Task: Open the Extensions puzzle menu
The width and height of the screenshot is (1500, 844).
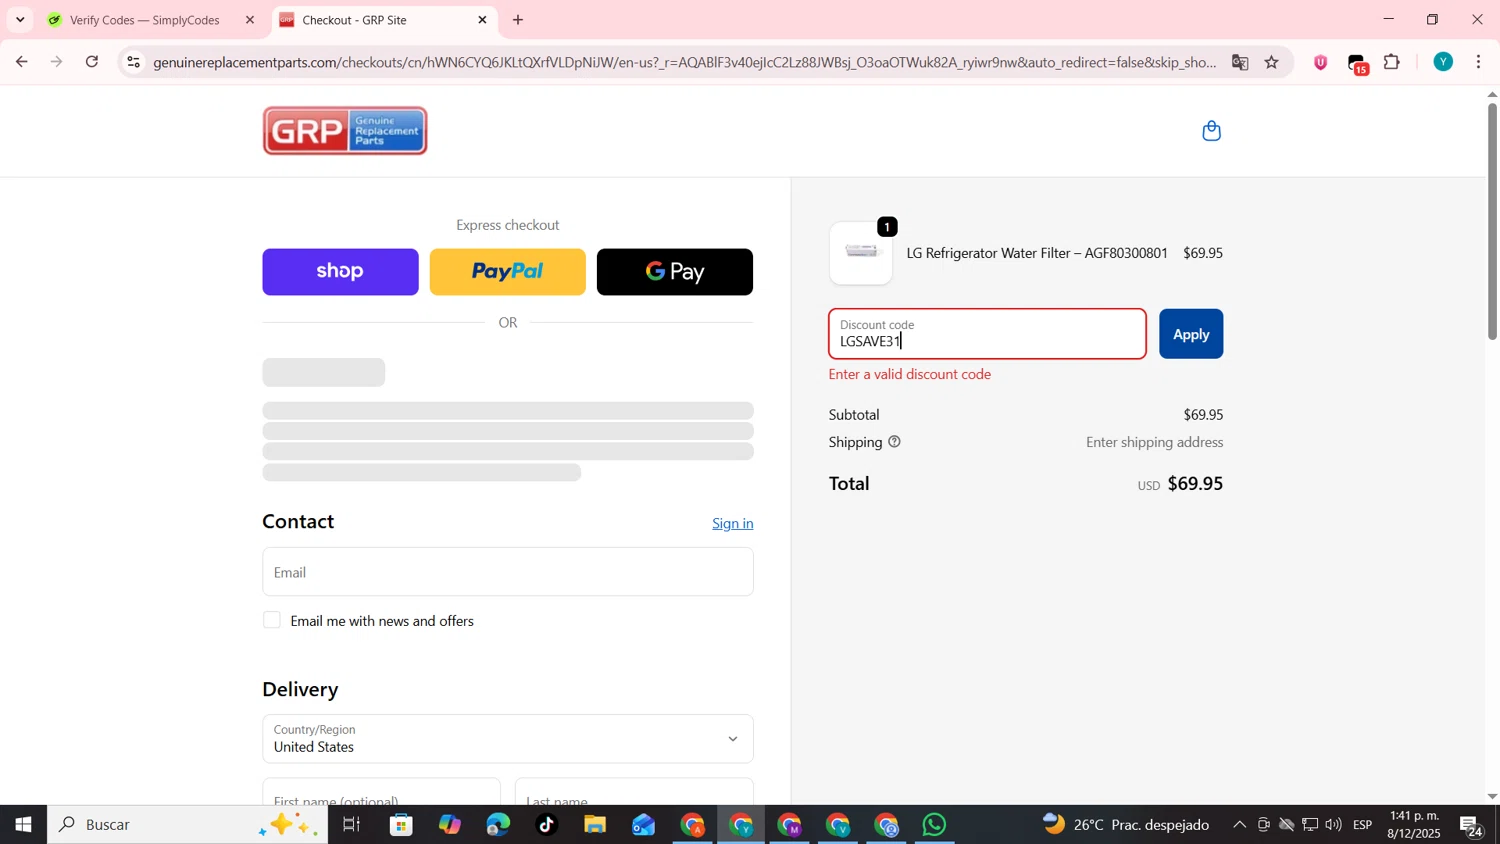Action: click(x=1392, y=62)
